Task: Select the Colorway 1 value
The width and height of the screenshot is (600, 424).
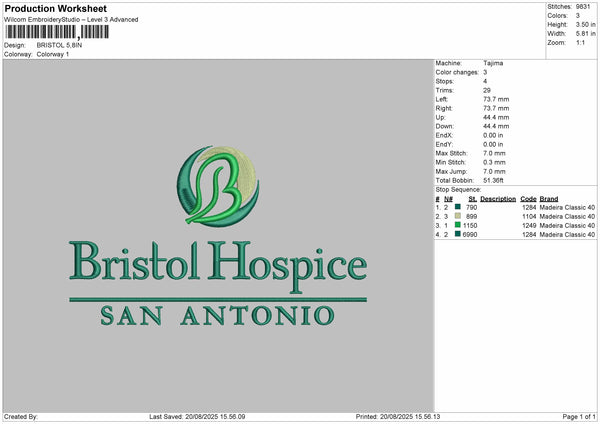Action: (x=53, y=54)
